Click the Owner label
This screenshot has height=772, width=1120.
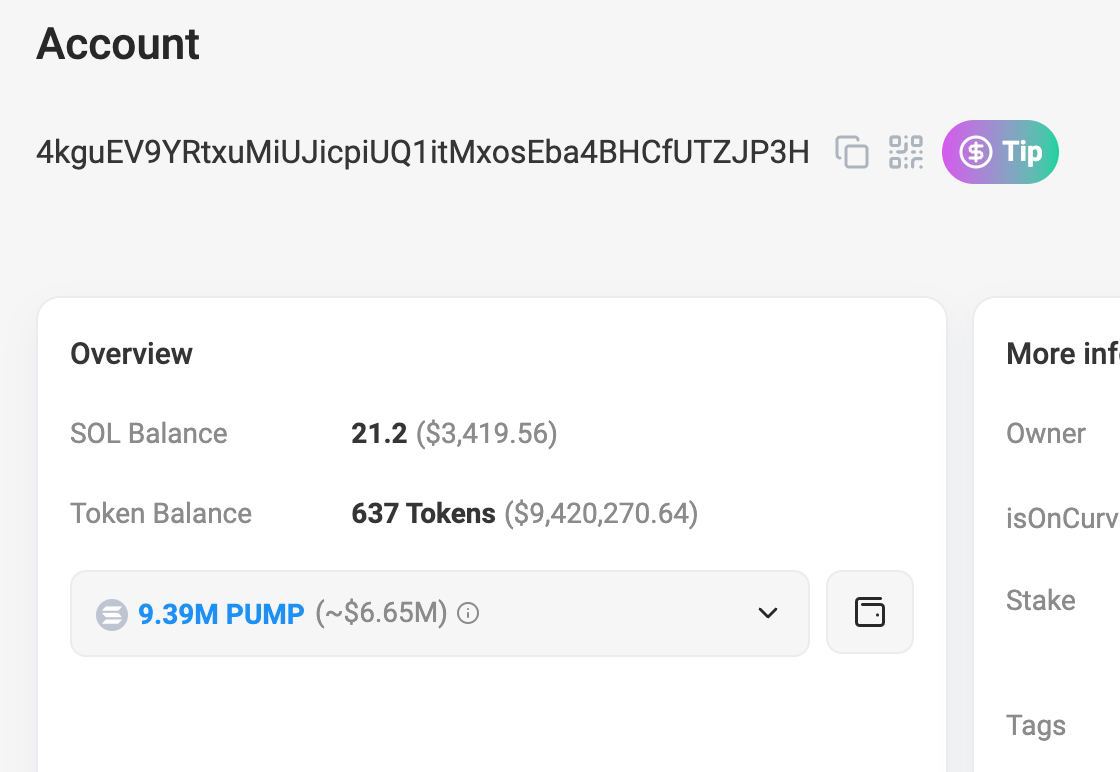(1046, 433)
